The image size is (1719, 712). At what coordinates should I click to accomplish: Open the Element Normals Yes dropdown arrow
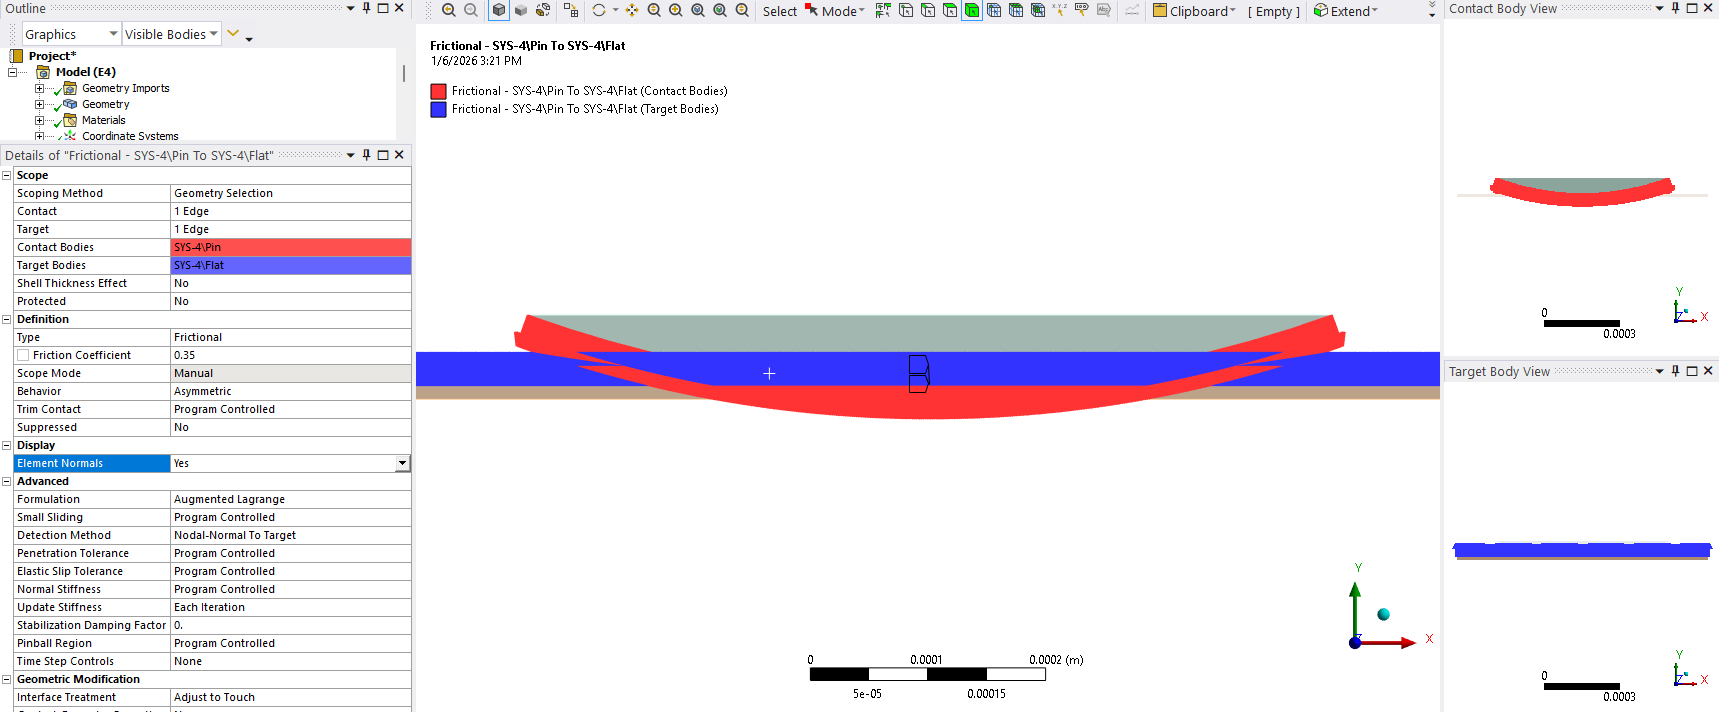tap(402, 463)
